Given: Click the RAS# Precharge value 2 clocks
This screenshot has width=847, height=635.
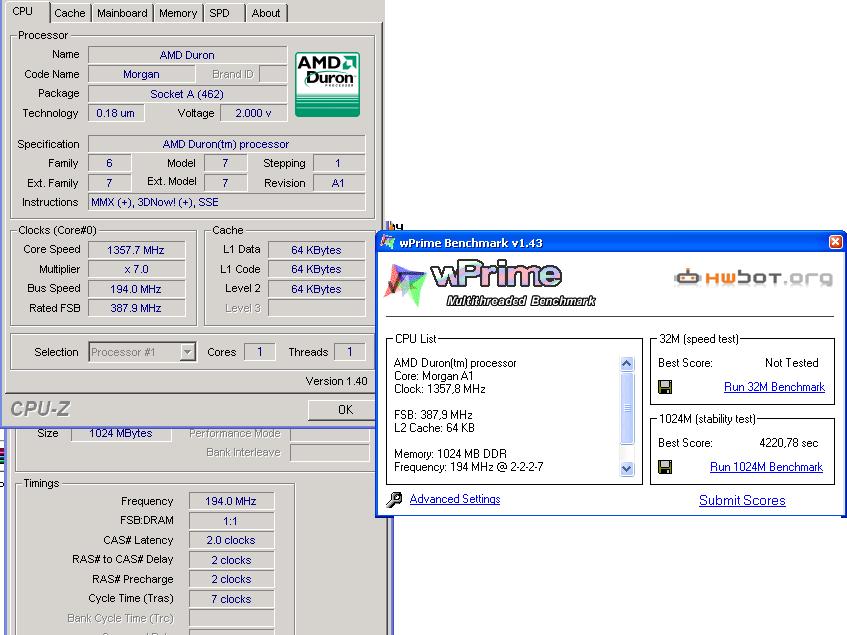Looking at the screenshot, I should click(x=231, y=579).
